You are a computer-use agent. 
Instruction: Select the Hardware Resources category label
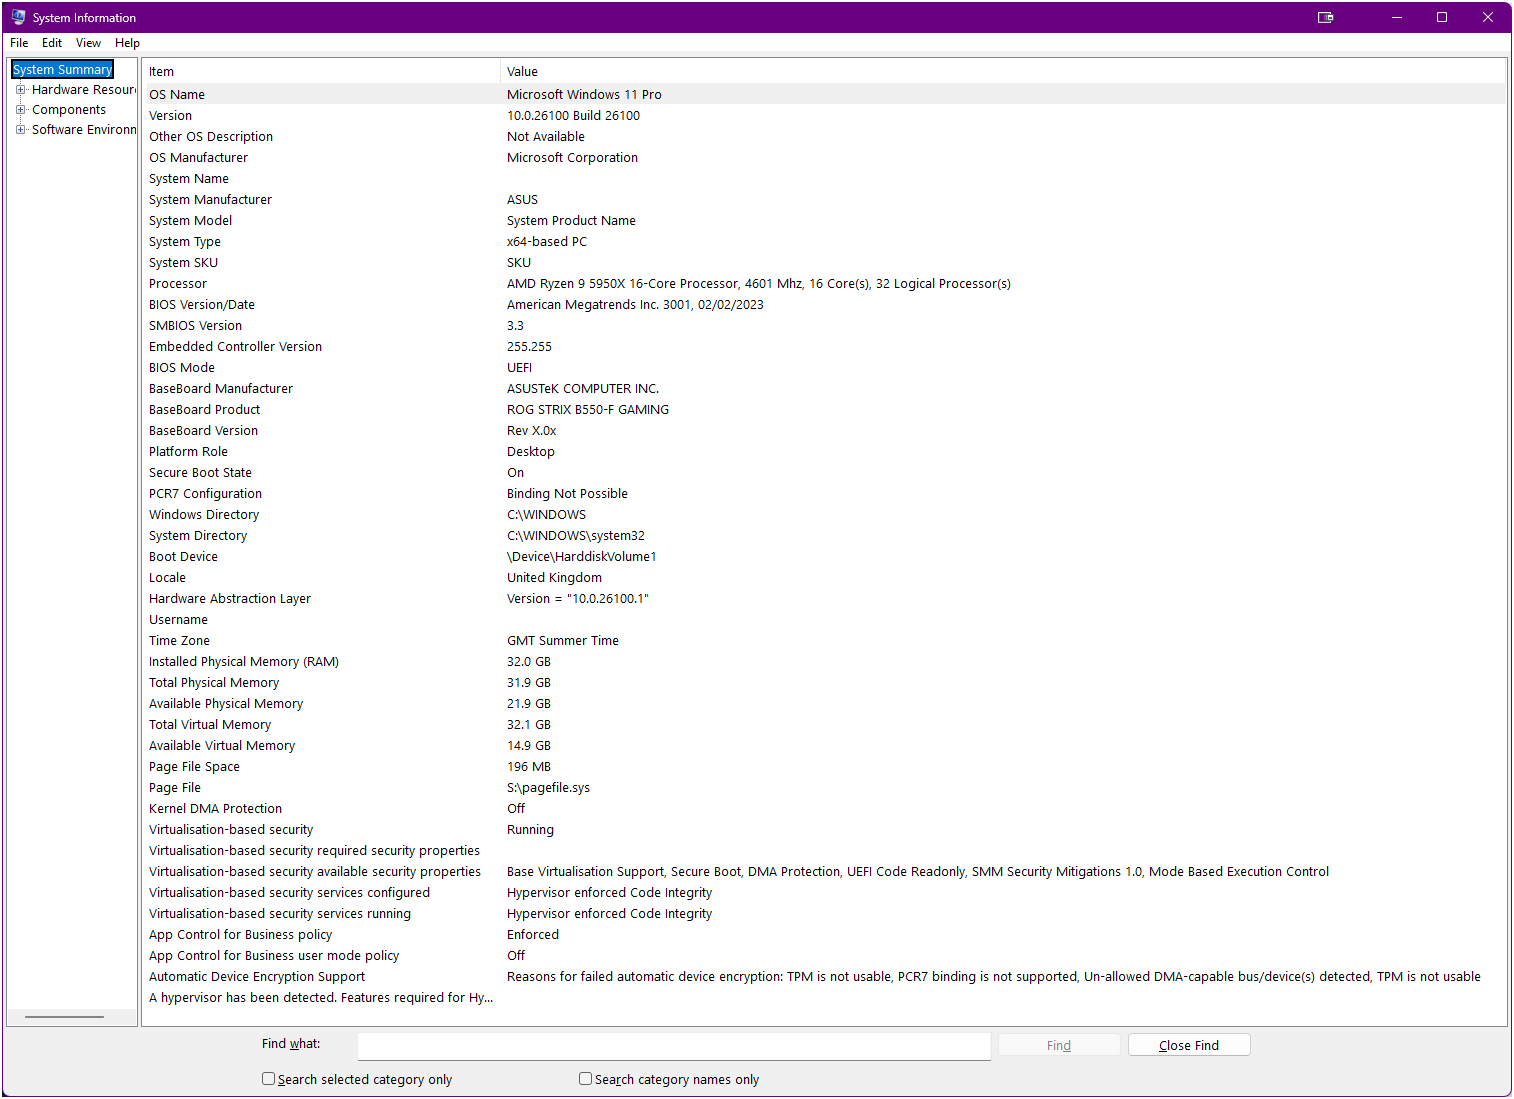pyautogui.click(x=84, y=90)
